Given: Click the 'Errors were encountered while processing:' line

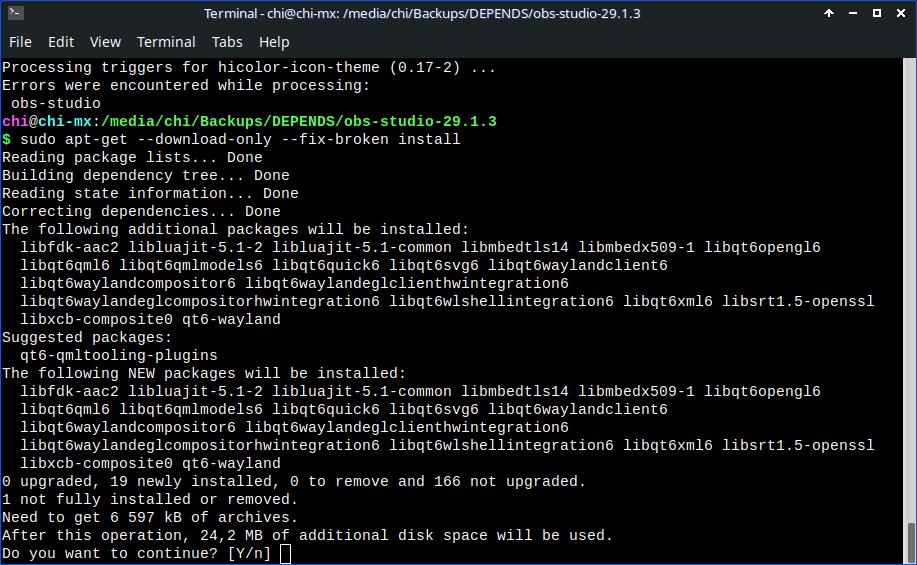Looking at the screenshot, I should tap(186, 85).
